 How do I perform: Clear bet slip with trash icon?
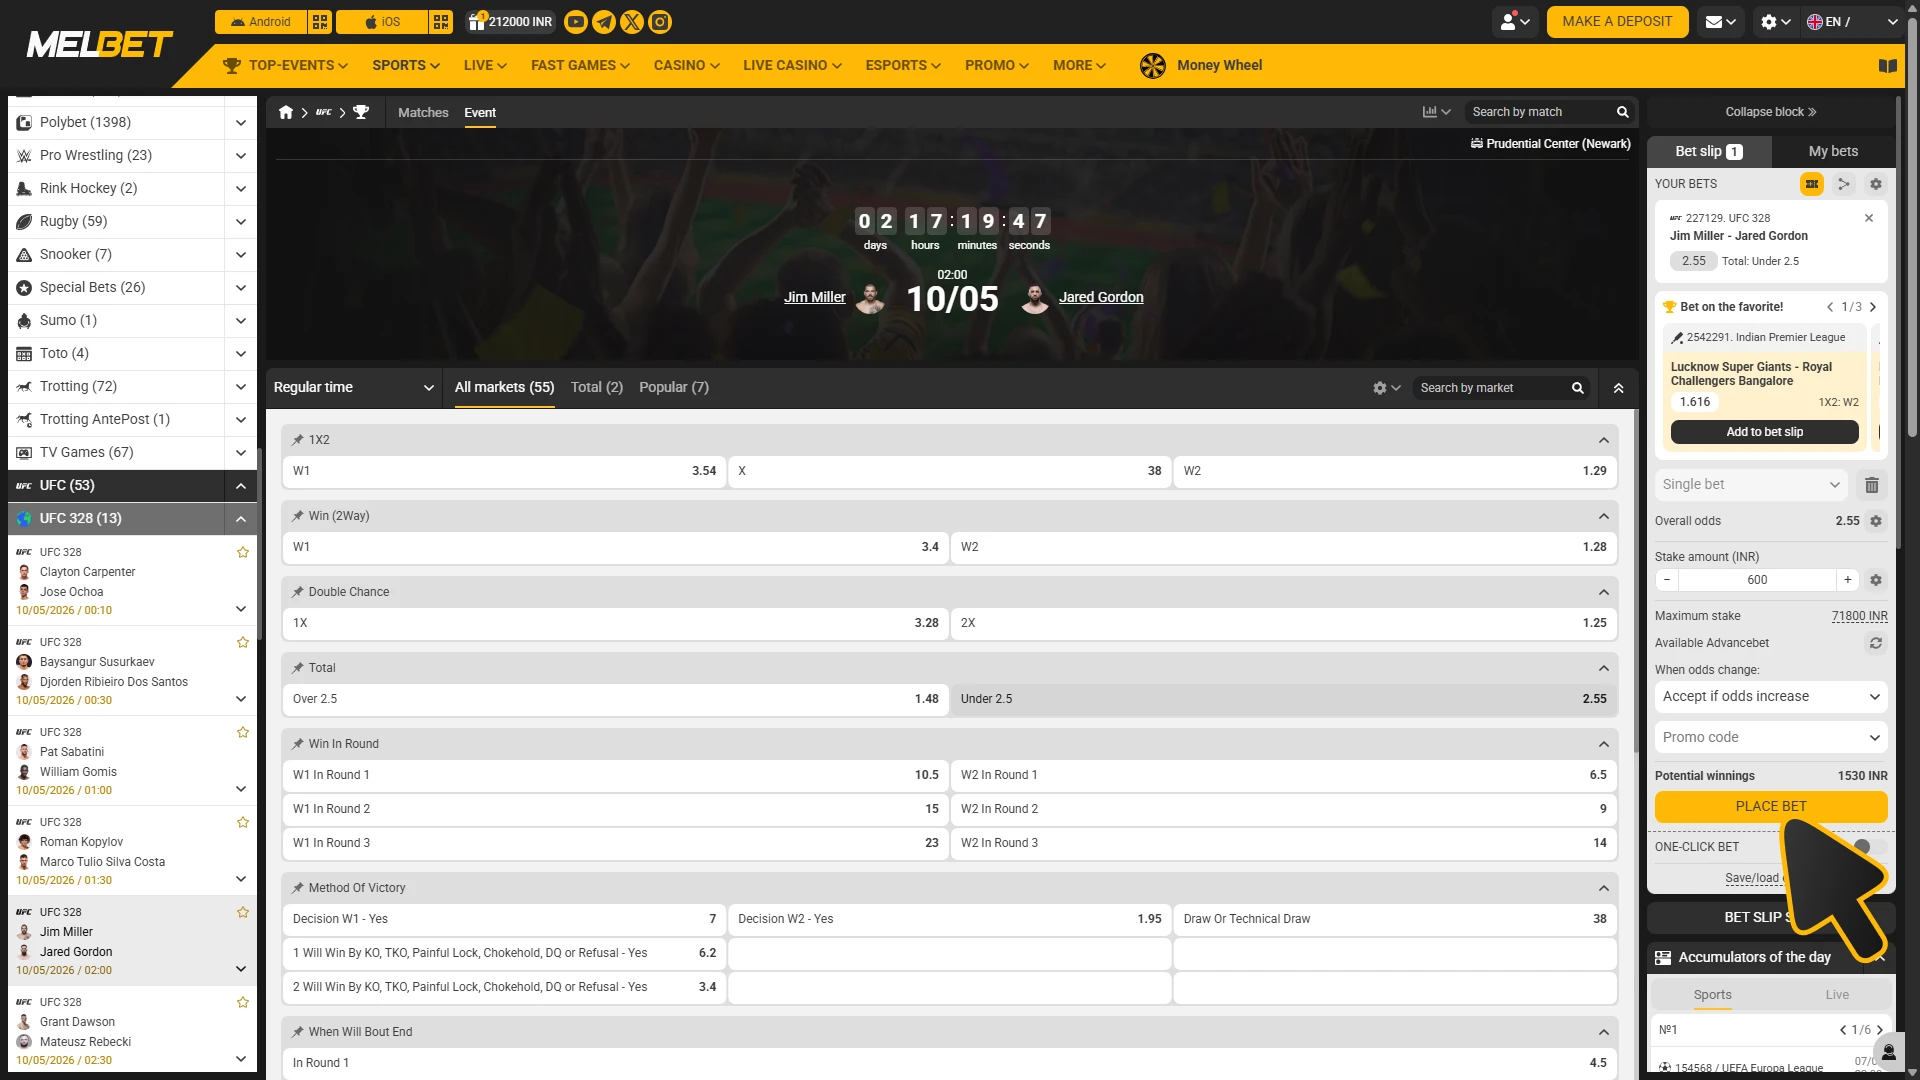tap(1872, 485)
